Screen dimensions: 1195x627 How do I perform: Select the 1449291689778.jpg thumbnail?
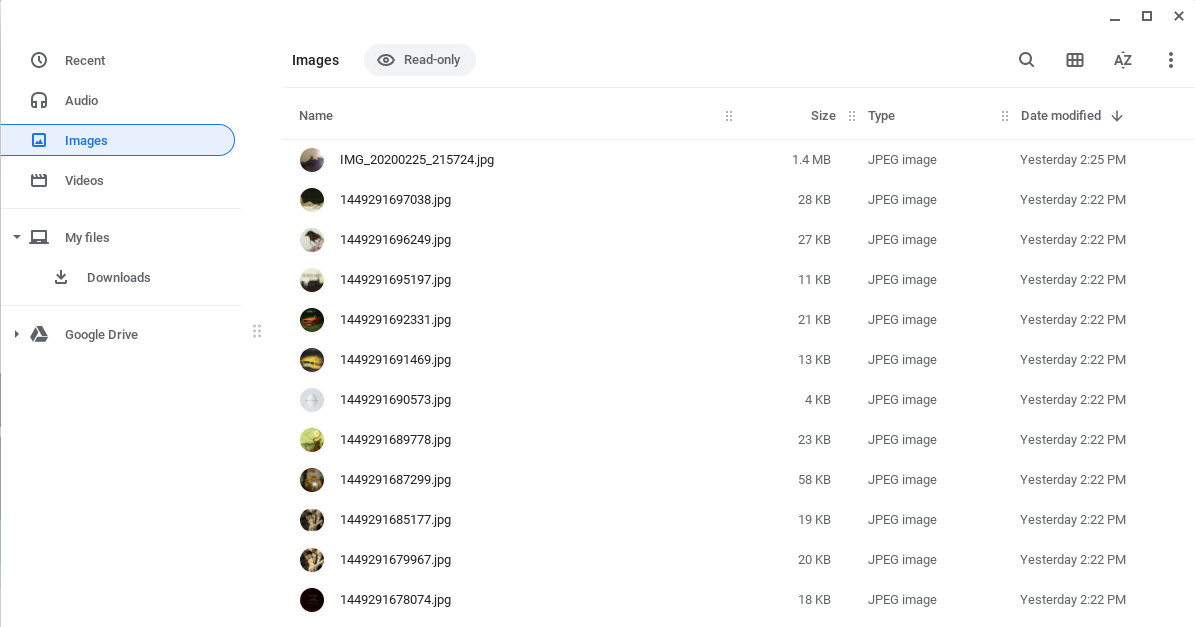point(312,440)
